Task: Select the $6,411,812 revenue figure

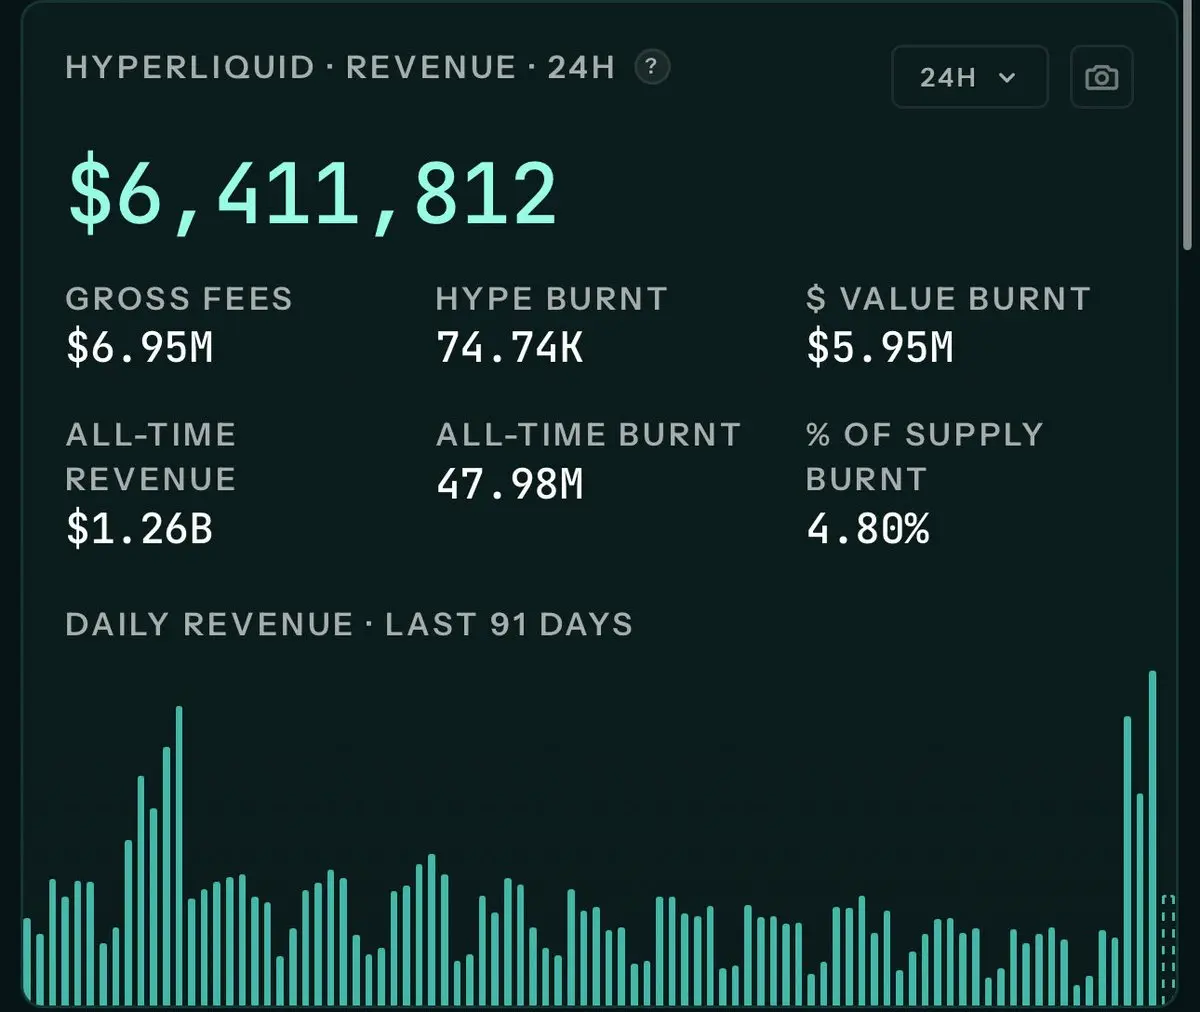Action: [312, 194]
